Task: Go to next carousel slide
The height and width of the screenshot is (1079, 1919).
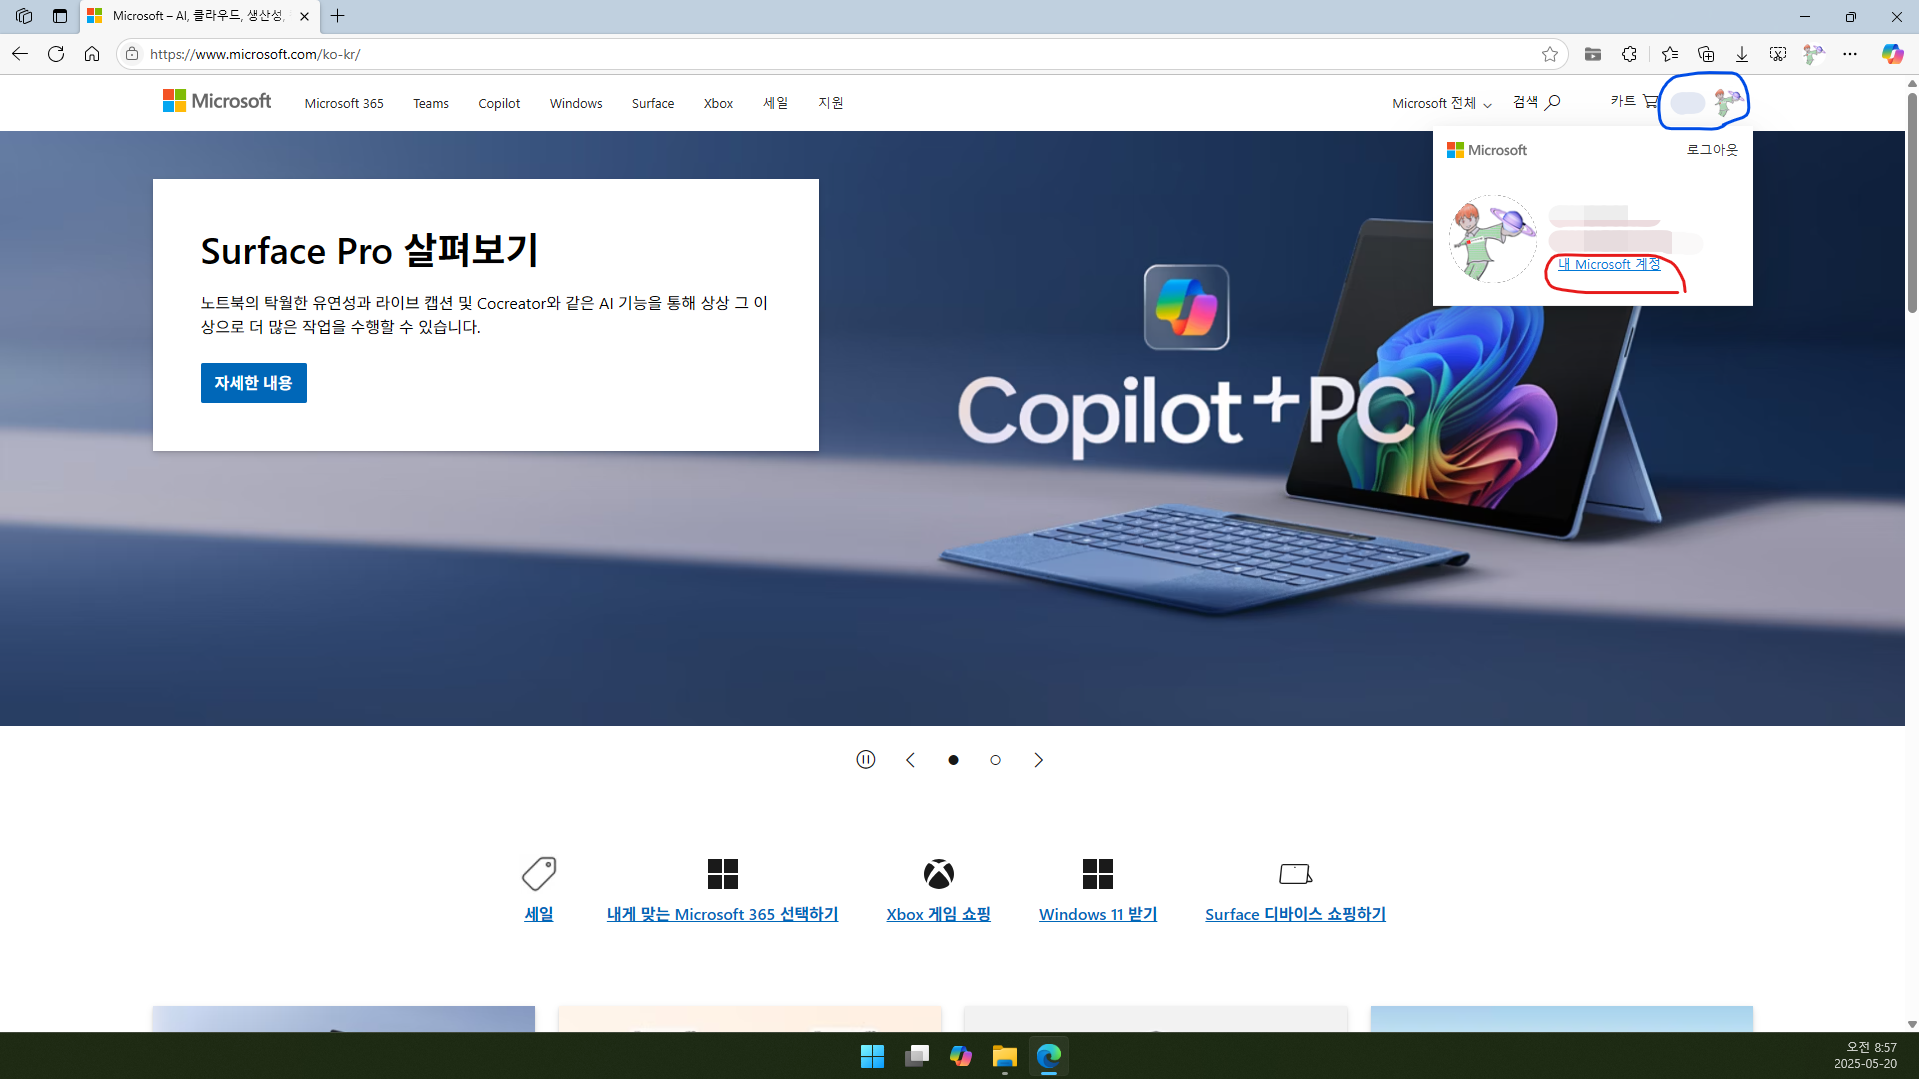Action: point(1038,760)
